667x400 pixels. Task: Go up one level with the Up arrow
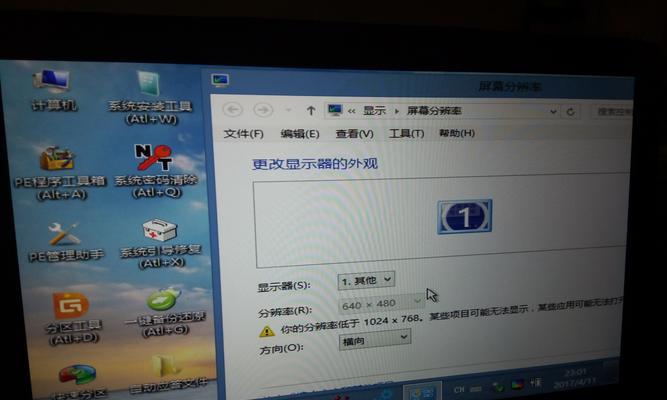pos(311,111)
